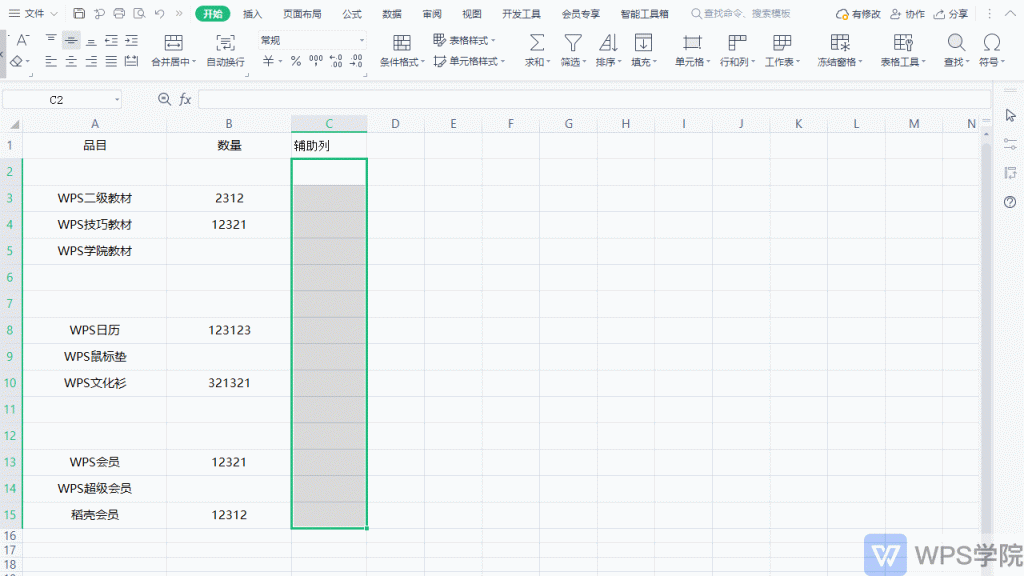Image resolution: width=1024 pixels, height=576 pixels.
Task: Open Print Preview from quick access toolbar
Action: tap(139, 14)
